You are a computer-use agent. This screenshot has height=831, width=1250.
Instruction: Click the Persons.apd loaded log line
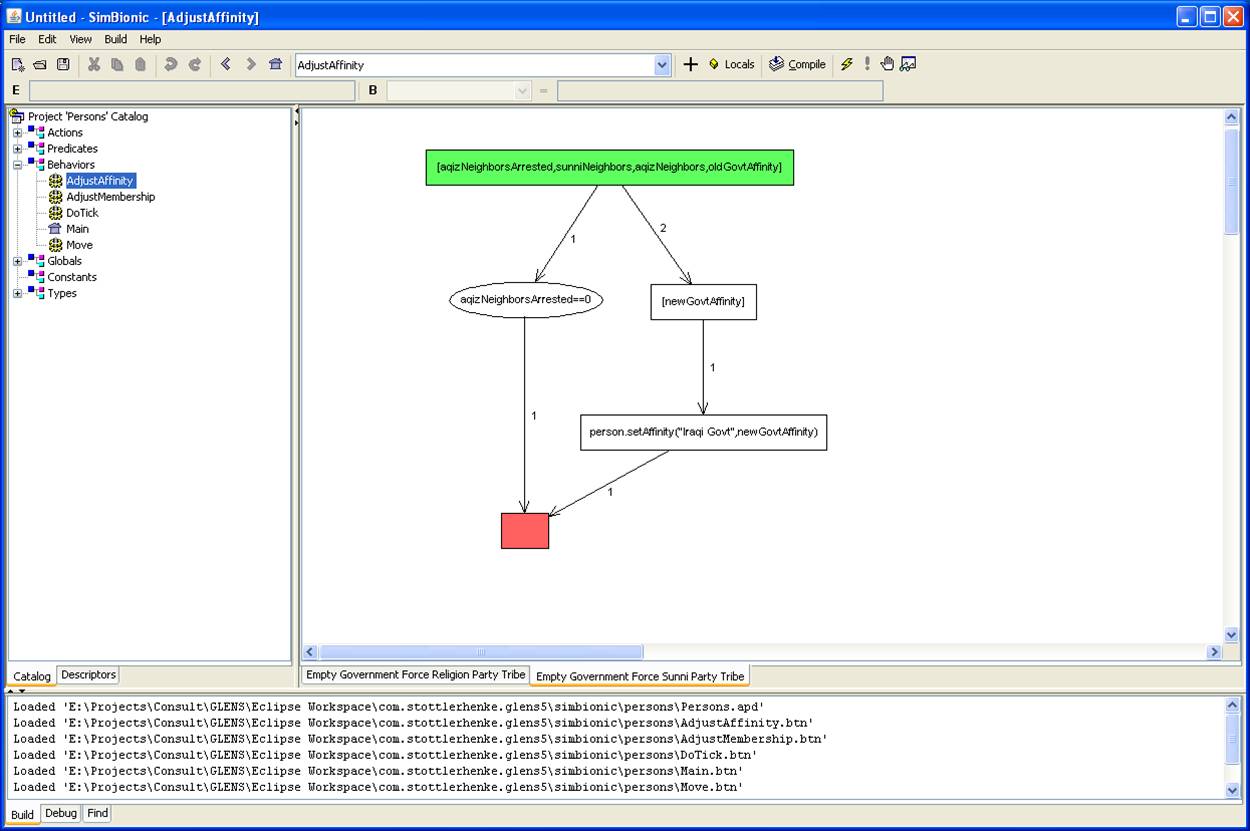[389, 706]
